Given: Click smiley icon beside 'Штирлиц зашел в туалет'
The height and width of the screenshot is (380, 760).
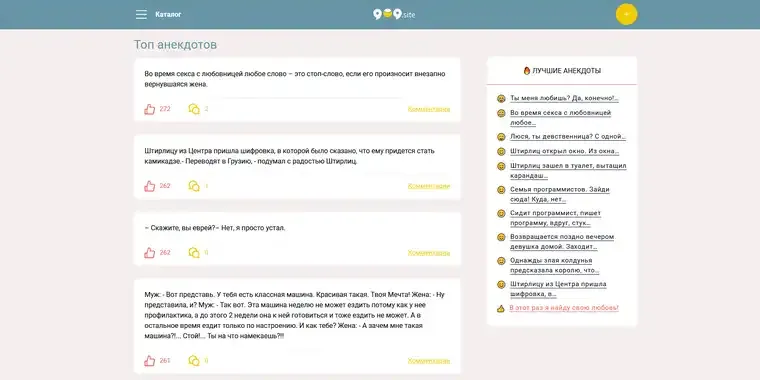Looking at the screenshot, I should click(501, 166).
